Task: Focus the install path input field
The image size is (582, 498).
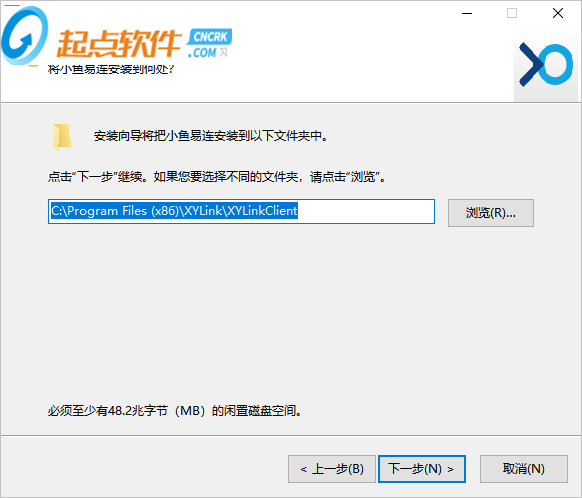Action: pyautogui.click(x=241, y=212)
